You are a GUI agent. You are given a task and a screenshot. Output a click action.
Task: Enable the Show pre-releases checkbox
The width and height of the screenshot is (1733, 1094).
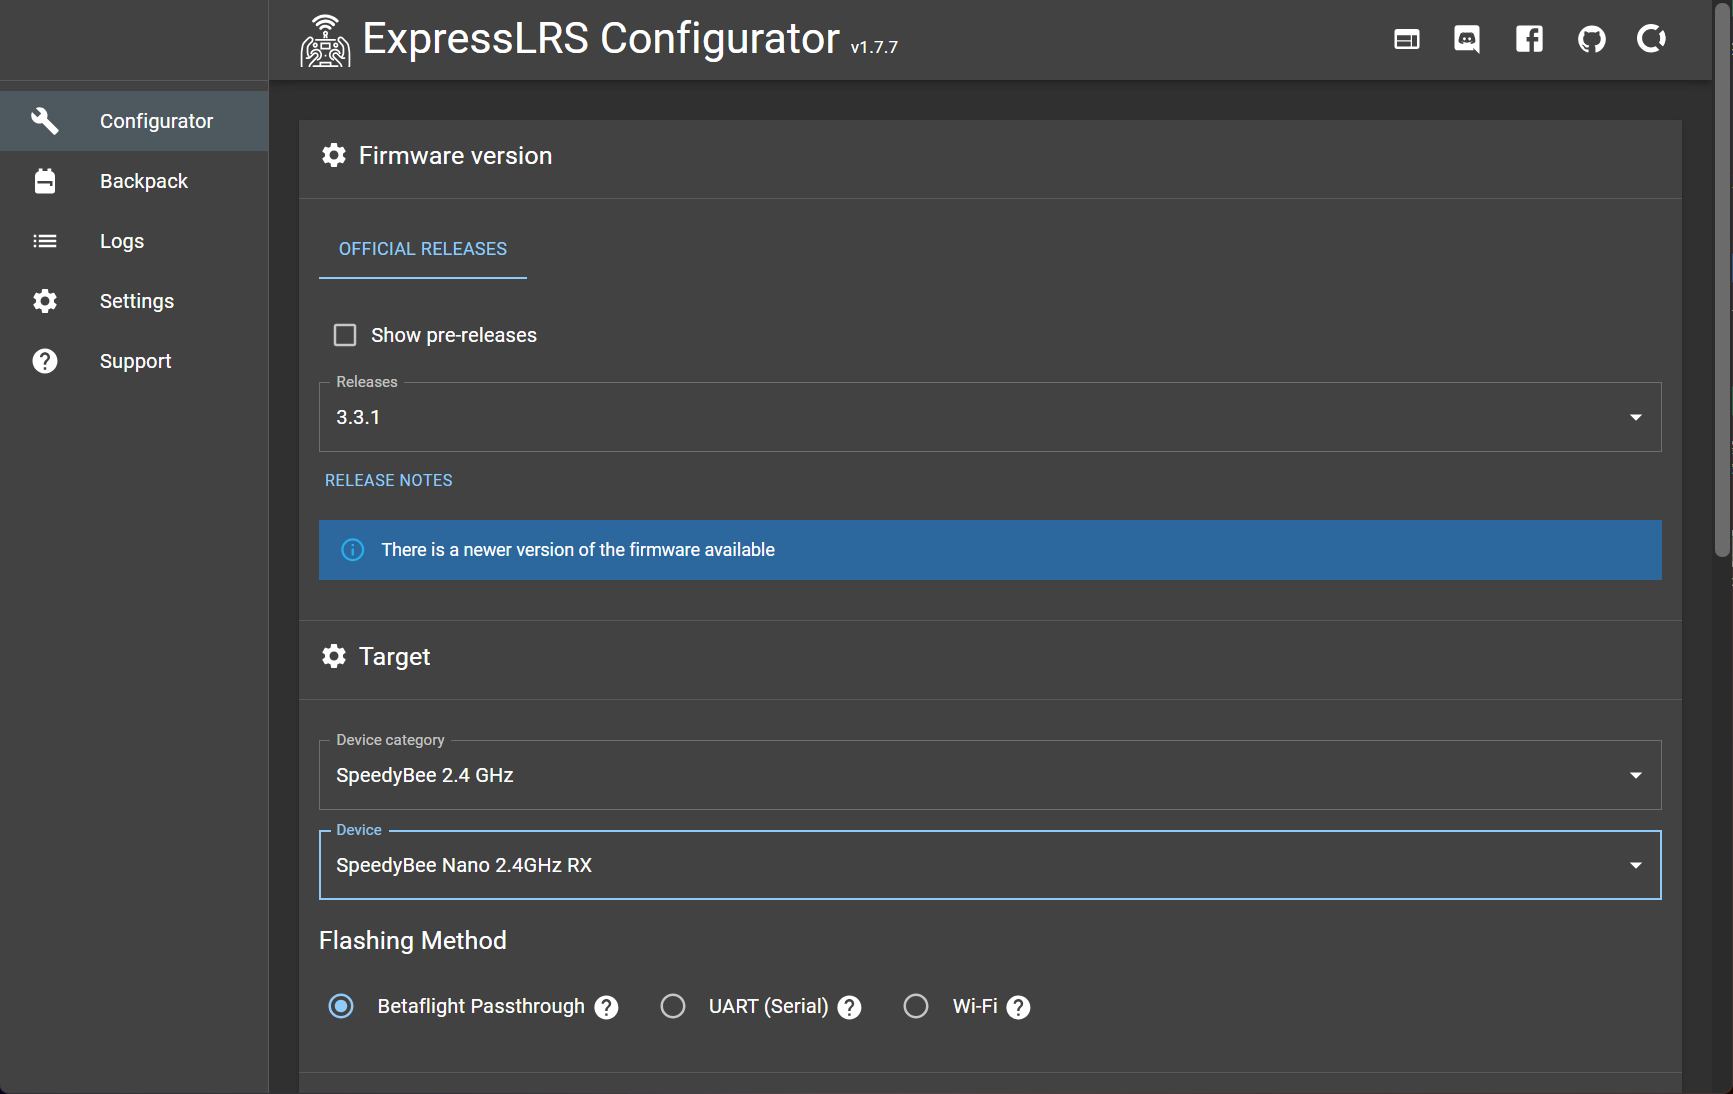(345, 335)
